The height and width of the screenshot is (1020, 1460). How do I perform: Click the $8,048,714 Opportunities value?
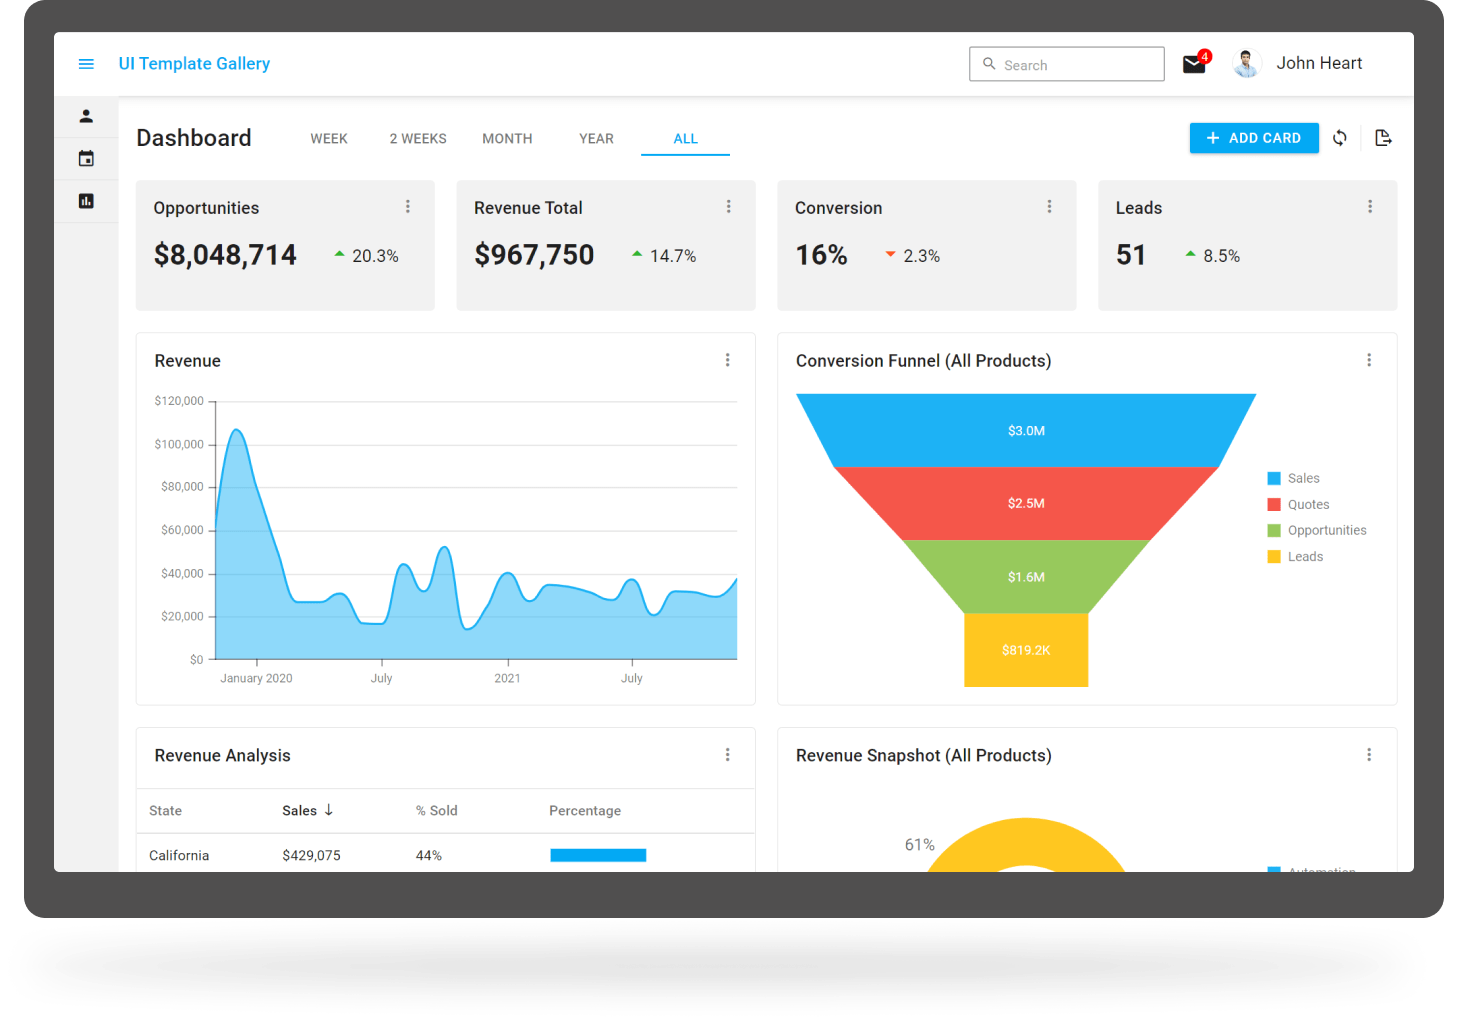(x=225, y=255)
